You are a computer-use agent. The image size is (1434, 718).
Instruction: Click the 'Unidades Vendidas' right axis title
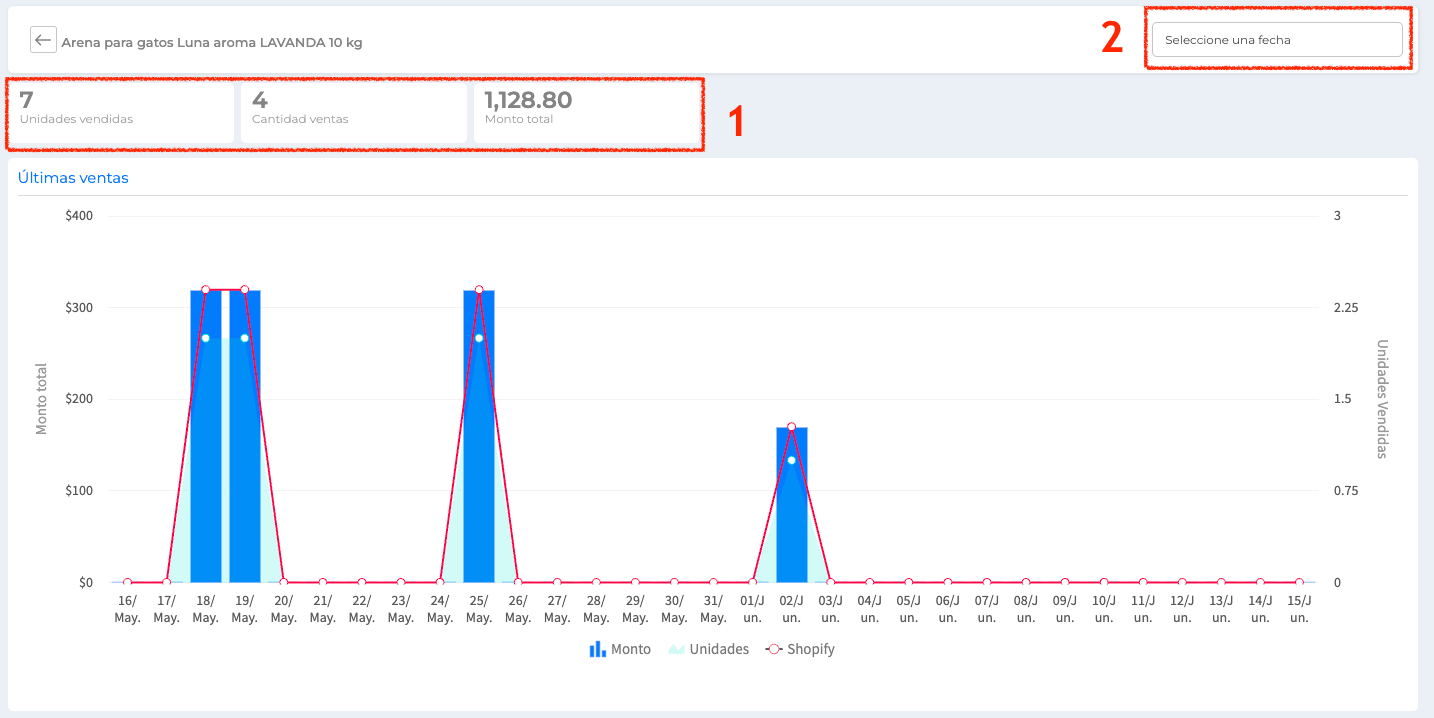[x=1382, y=398]
